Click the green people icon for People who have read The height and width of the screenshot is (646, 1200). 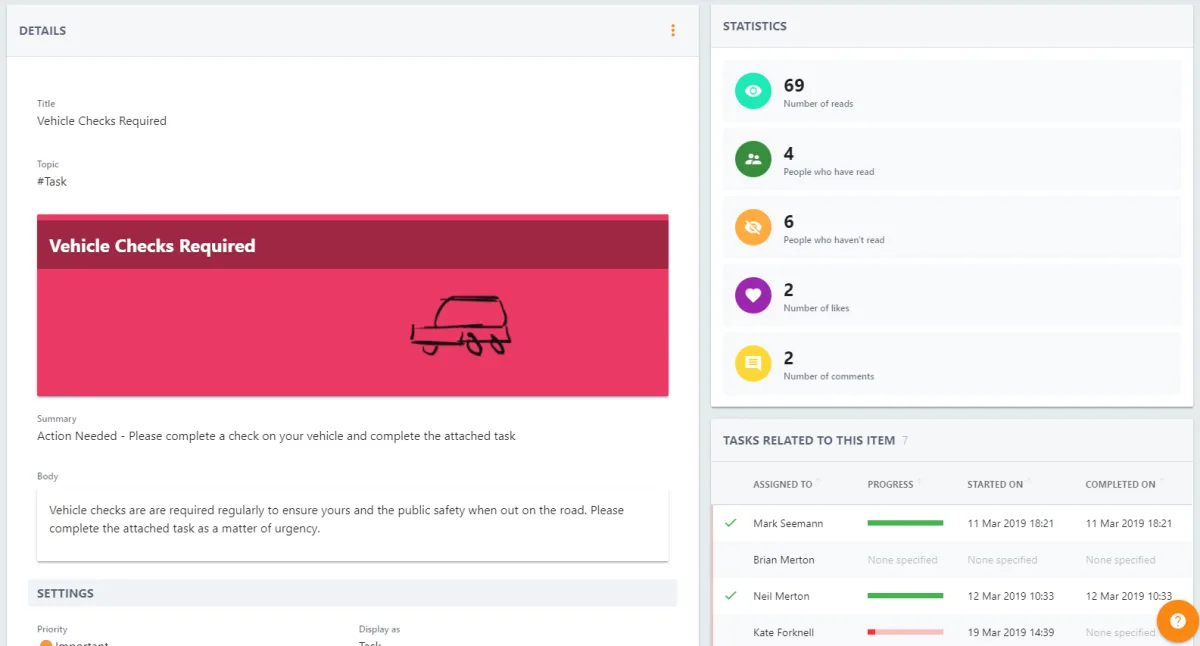tap(753, 159)
